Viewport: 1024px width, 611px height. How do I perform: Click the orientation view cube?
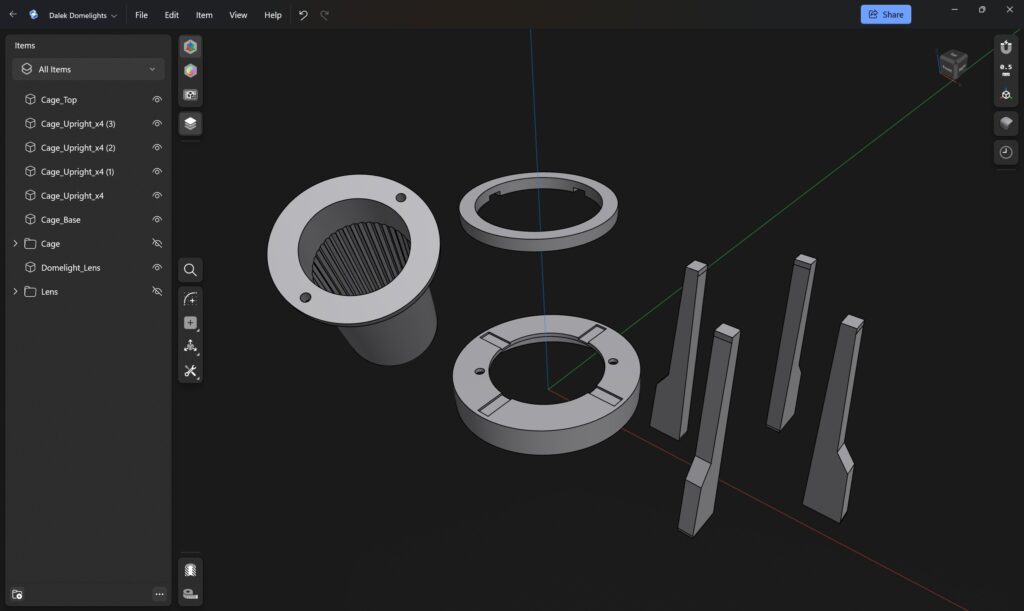tap(952, 65)
